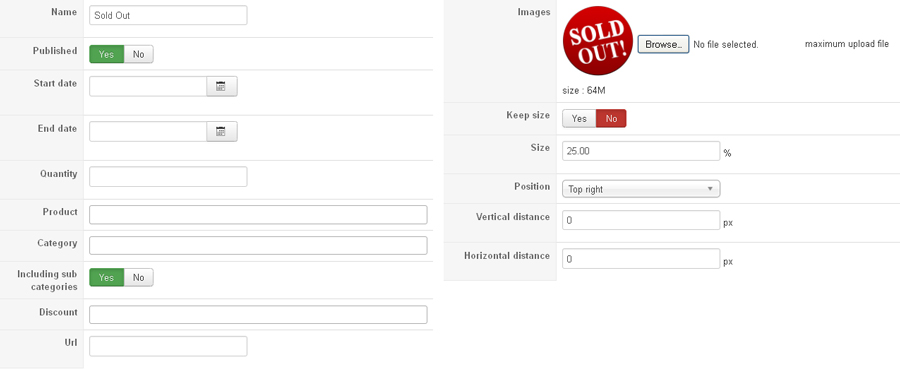The height and width of the screenshot is (373, 900).
Task: Set Published to No
Action: 139,55
